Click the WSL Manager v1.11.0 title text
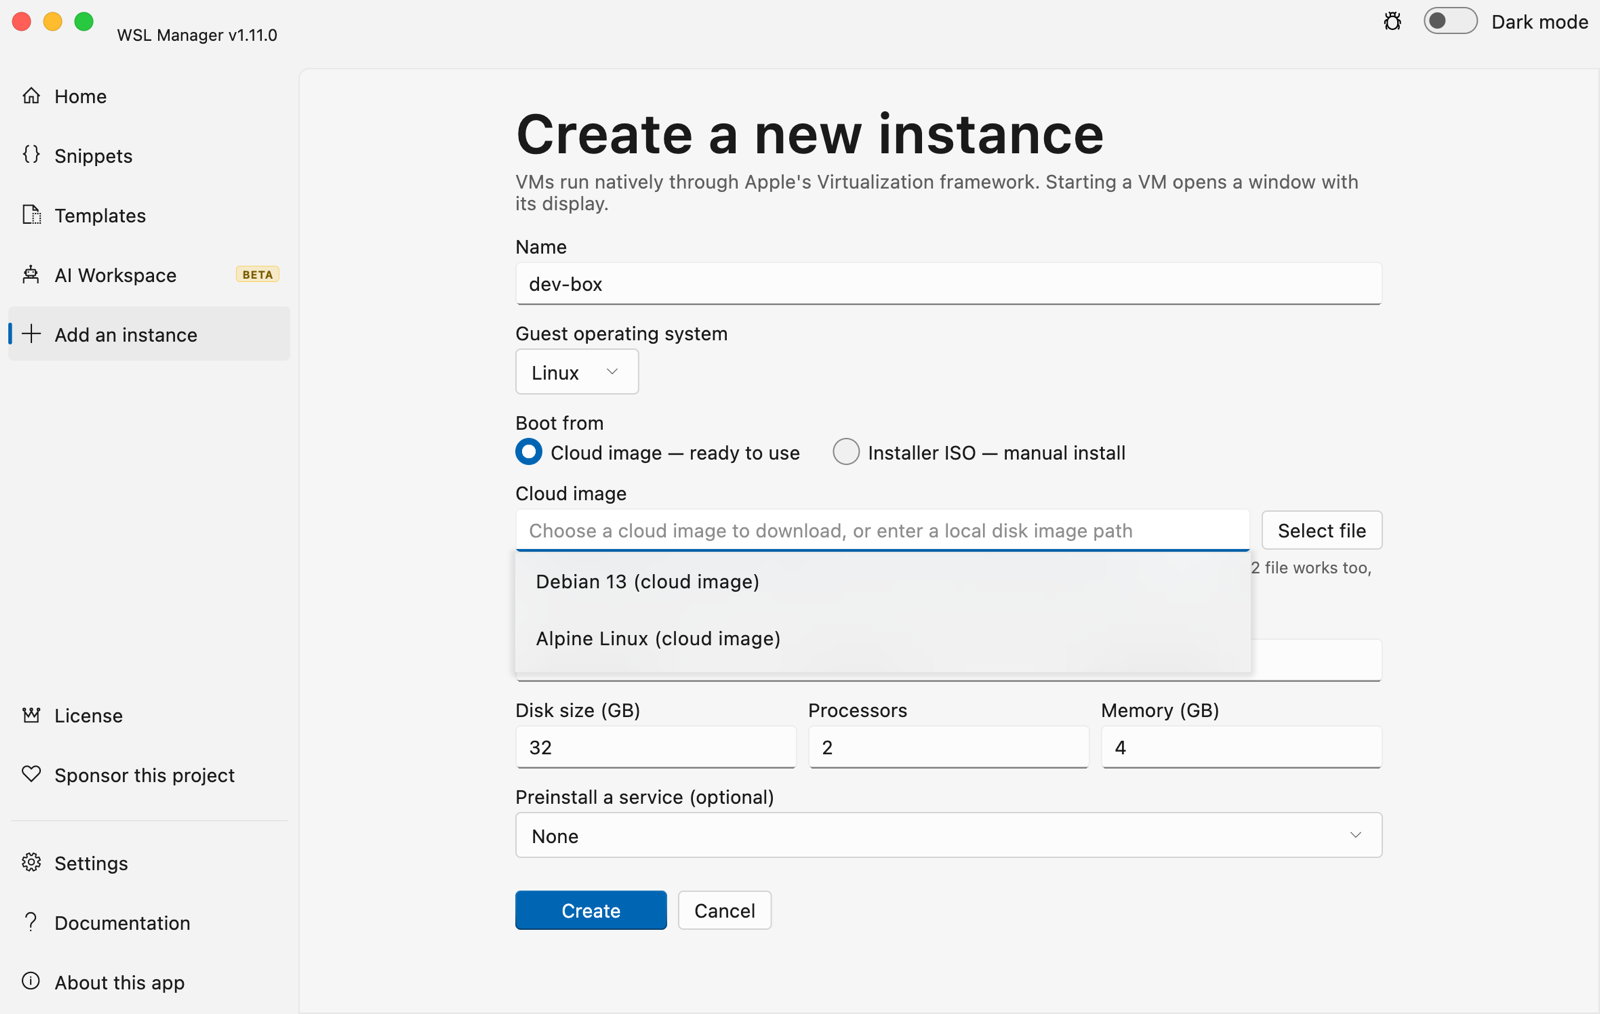This screenshot has width=1600, height=1014. pyautogui.click(x=197, y=35)
